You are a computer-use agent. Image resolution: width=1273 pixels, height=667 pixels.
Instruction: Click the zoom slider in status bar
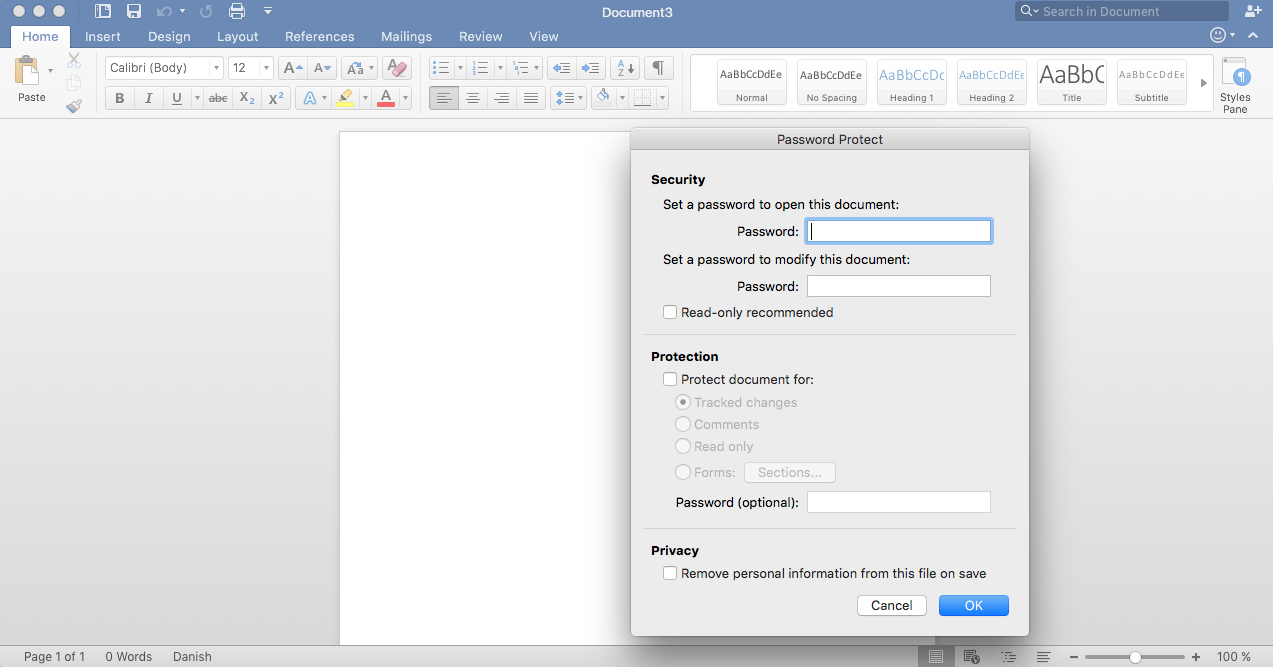[x=1135, y=657]
